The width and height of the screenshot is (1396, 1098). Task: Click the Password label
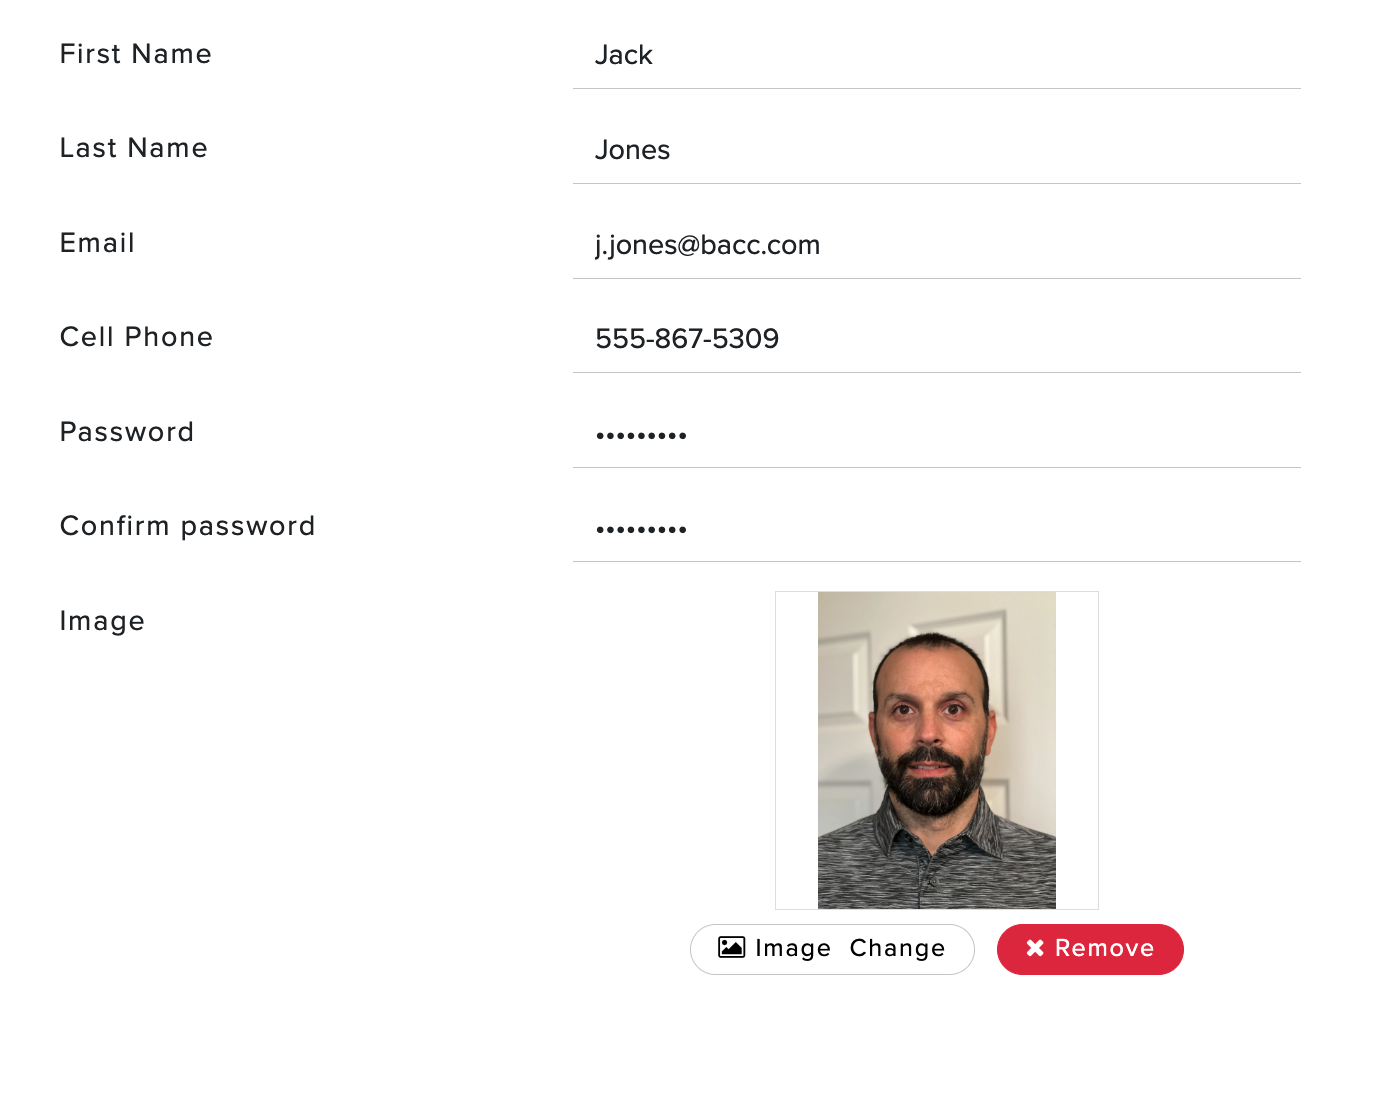point(127,432)
